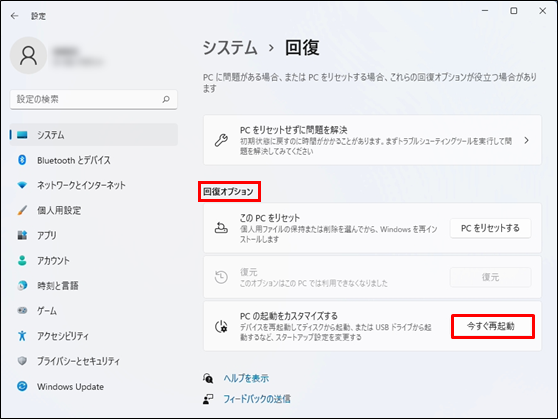
Task: Click the privacy shield icon
Action: (x=22, y=361)
